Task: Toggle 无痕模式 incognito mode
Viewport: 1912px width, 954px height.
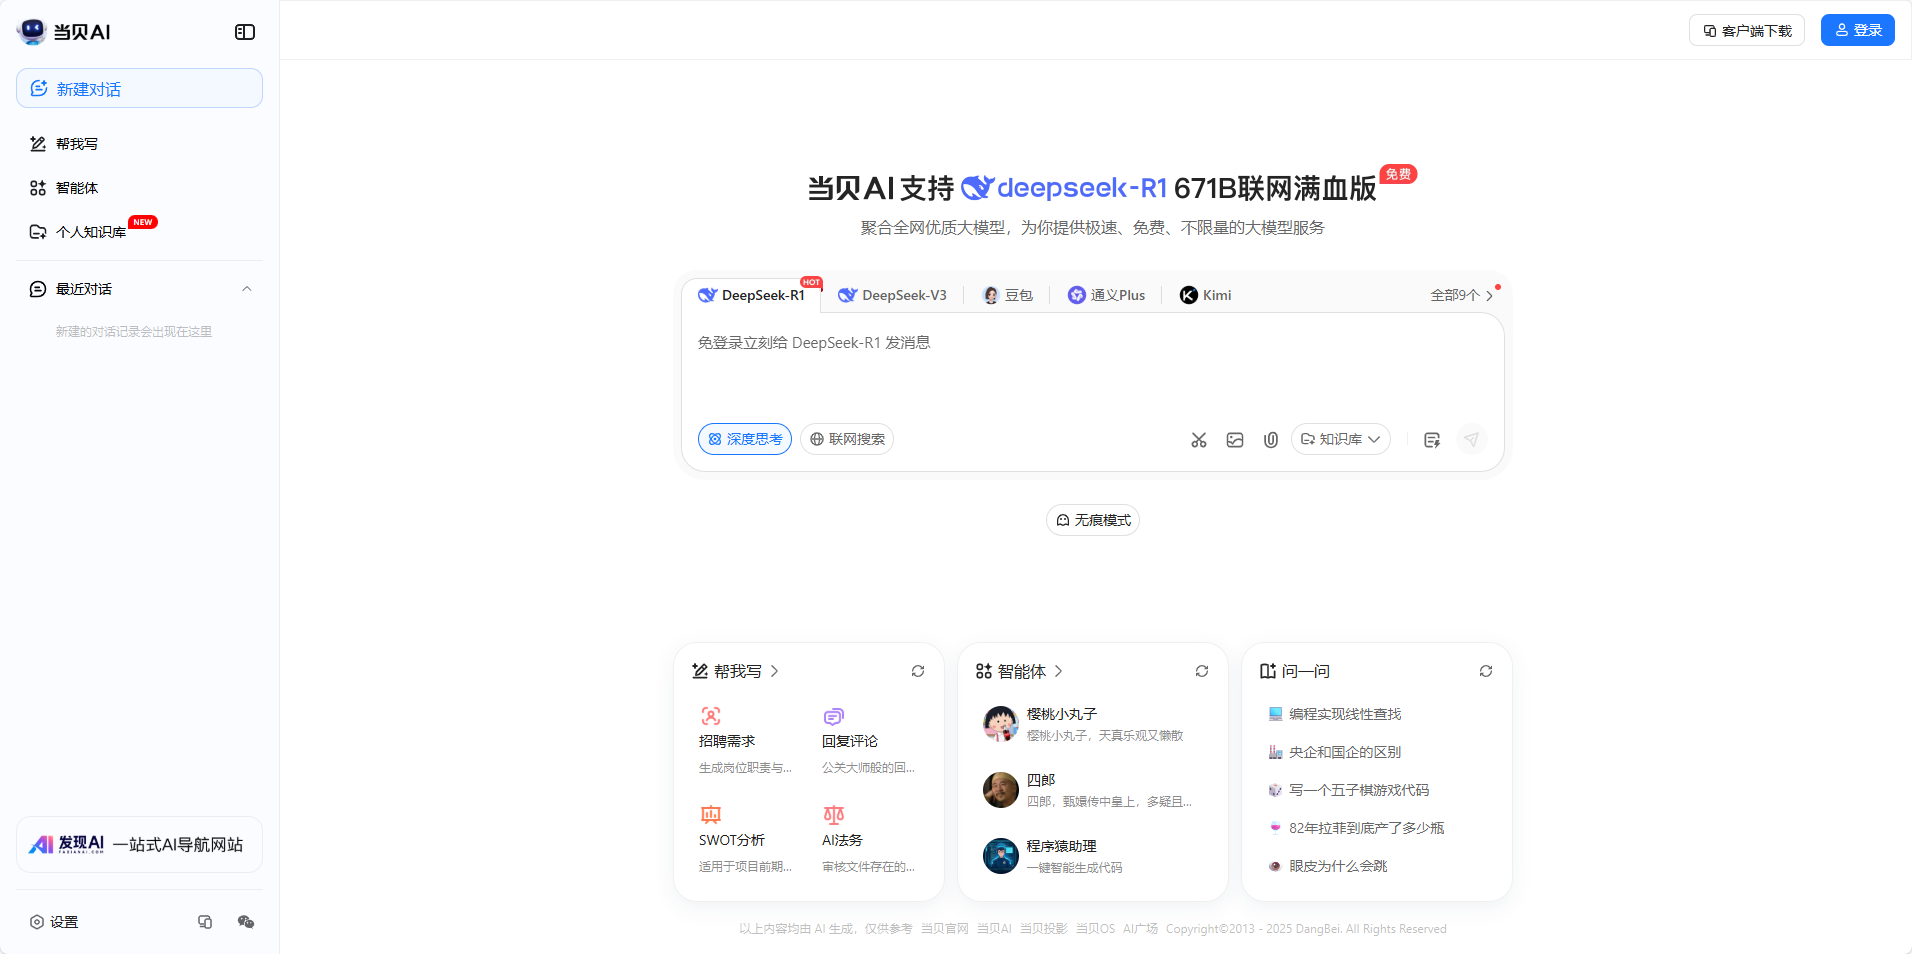Action: (1093, 520)
